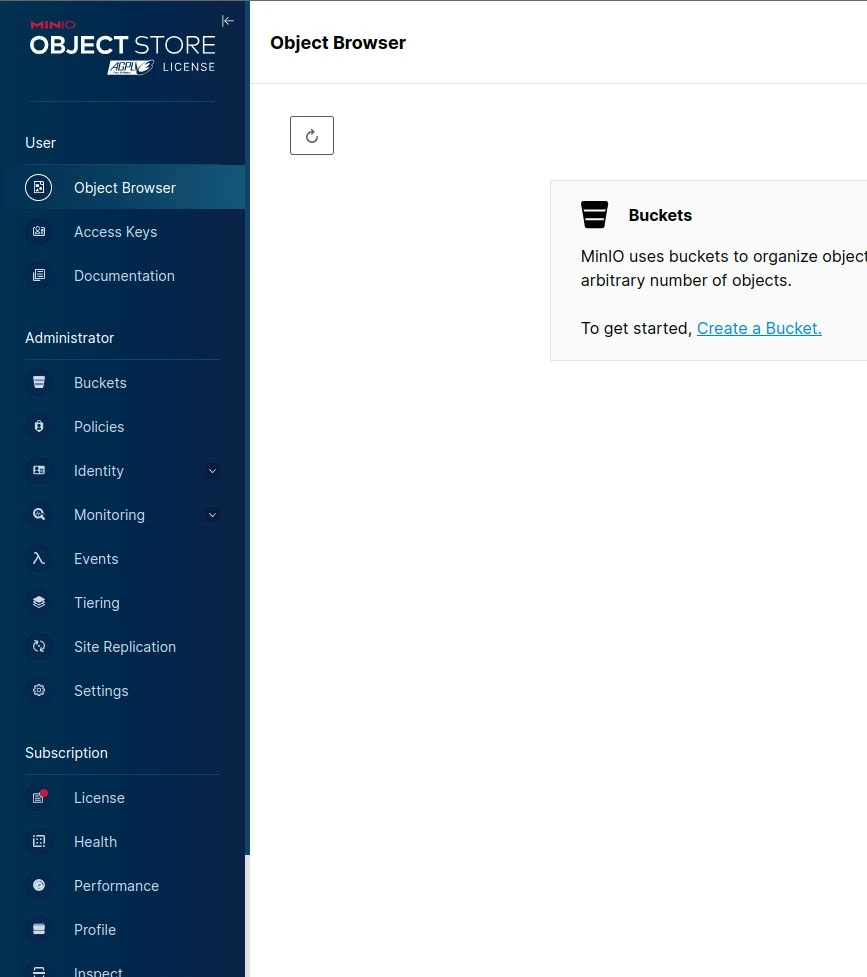This screenshot has width=867, height=977.
Task: Click the Profile icon in sidebar
Action: tap(39, 930)
